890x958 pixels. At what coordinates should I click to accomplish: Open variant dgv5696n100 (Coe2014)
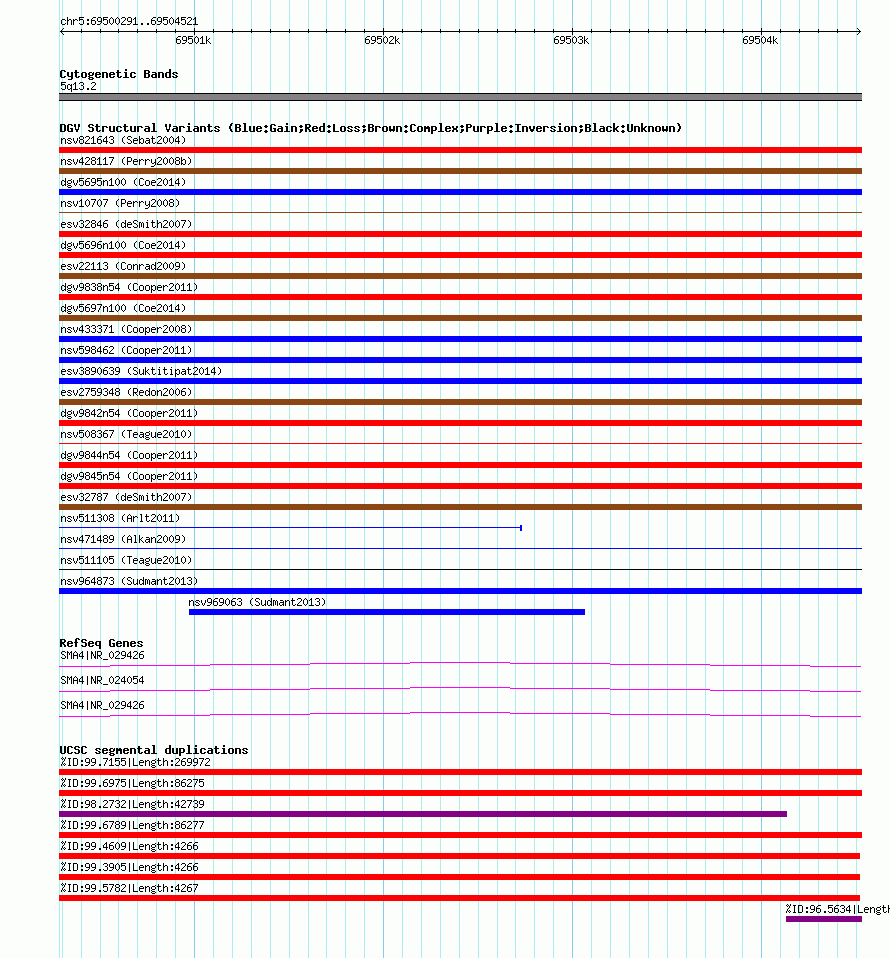tap(461, 255)
